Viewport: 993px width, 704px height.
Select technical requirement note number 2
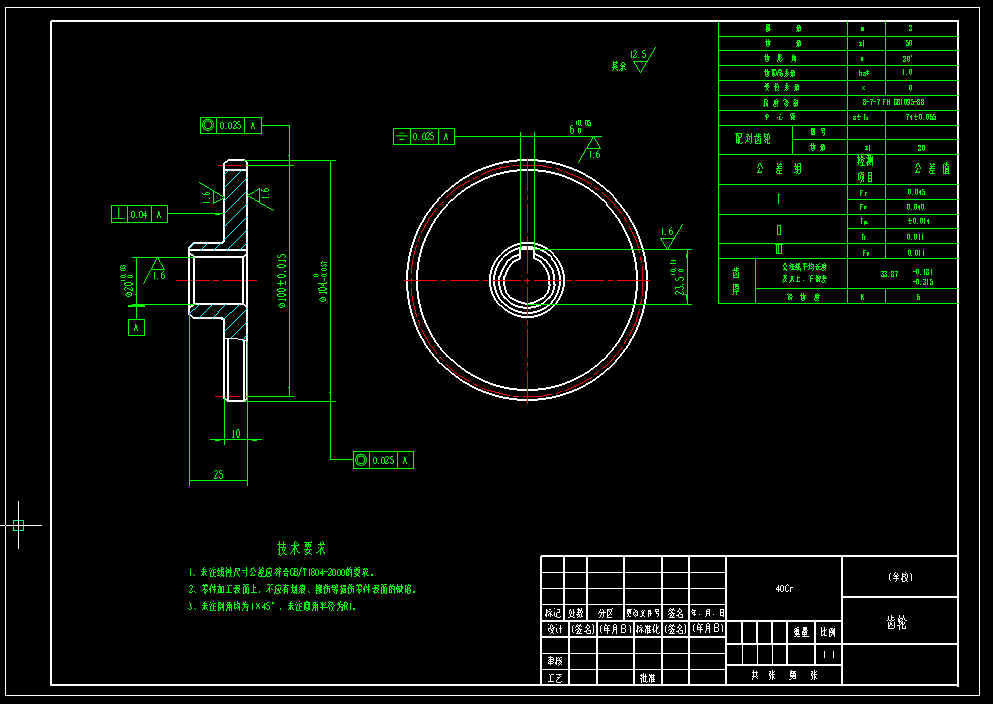pyautogui.click(x=303, y=589)
